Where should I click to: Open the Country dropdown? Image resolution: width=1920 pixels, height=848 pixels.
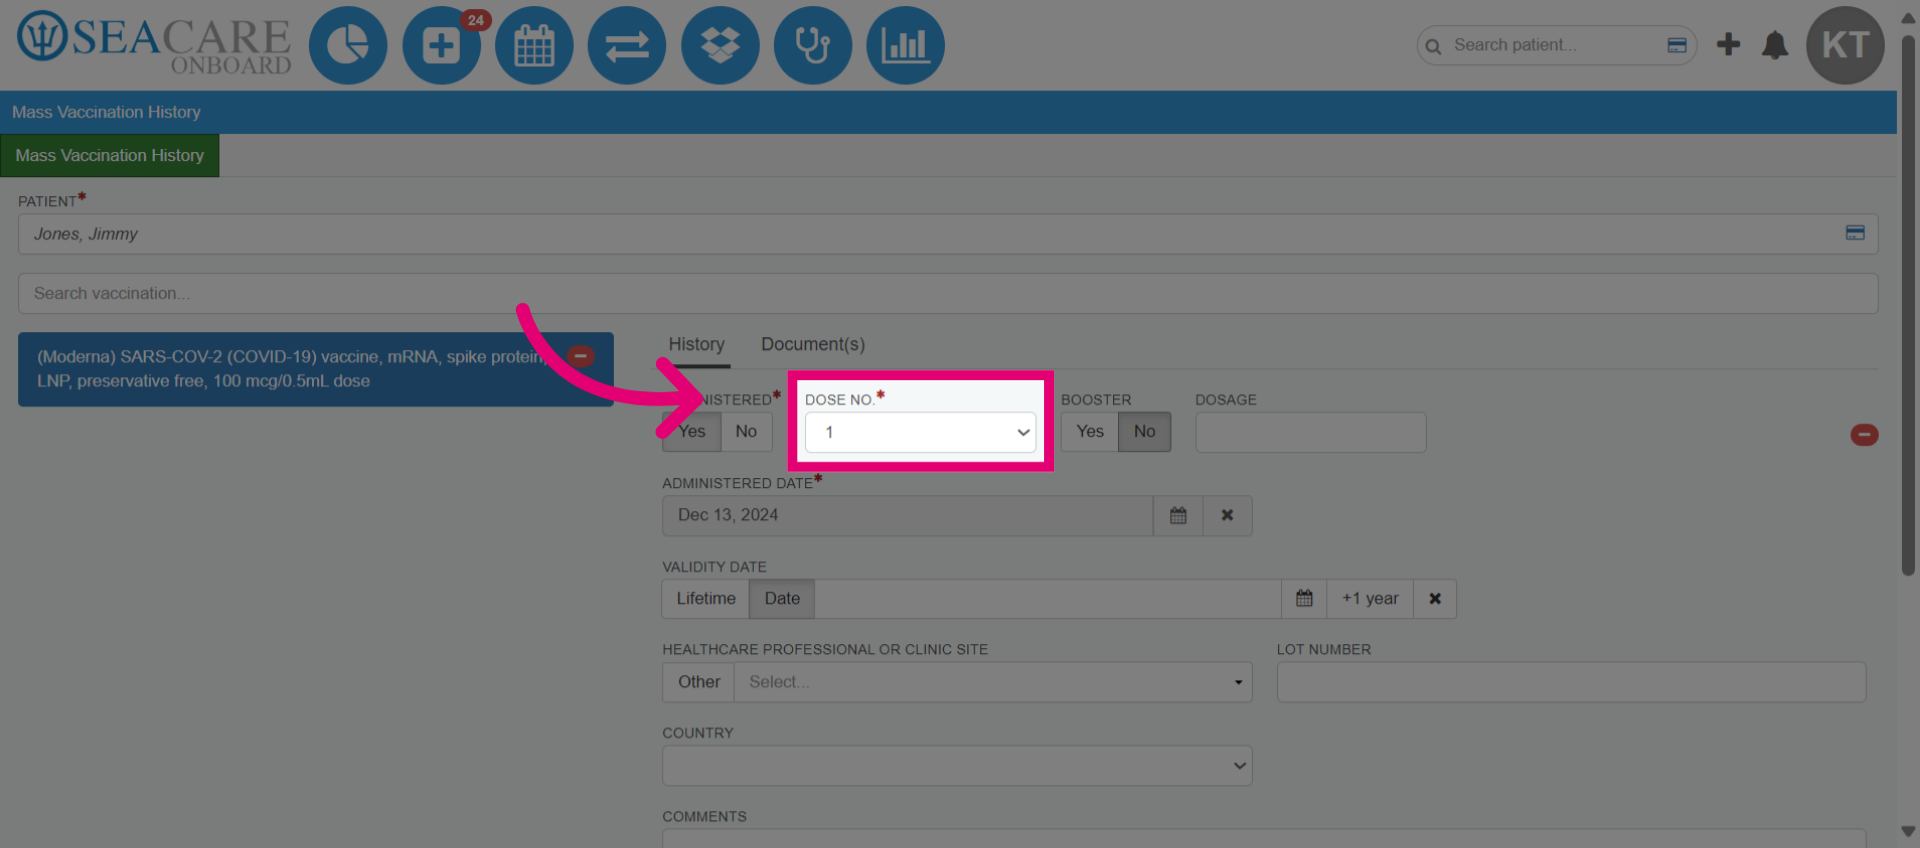point(957,766)
